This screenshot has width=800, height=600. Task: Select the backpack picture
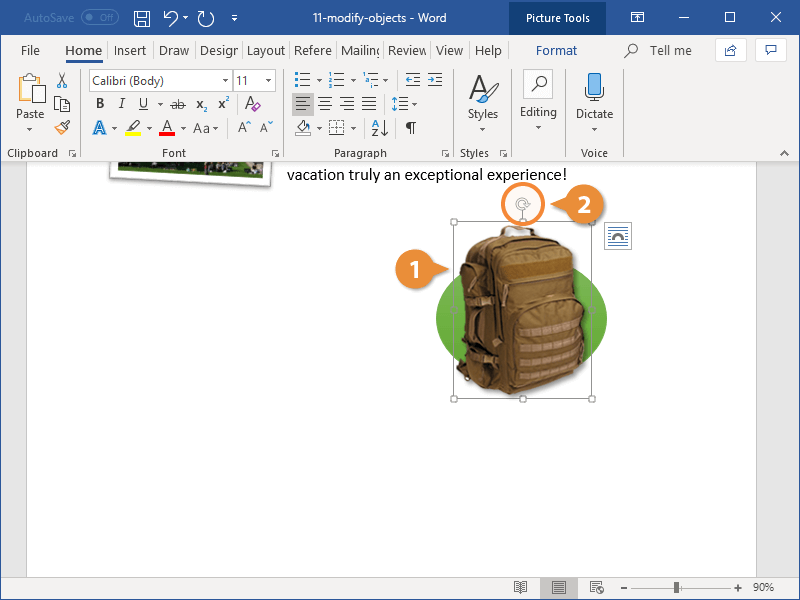pos(522,312)
